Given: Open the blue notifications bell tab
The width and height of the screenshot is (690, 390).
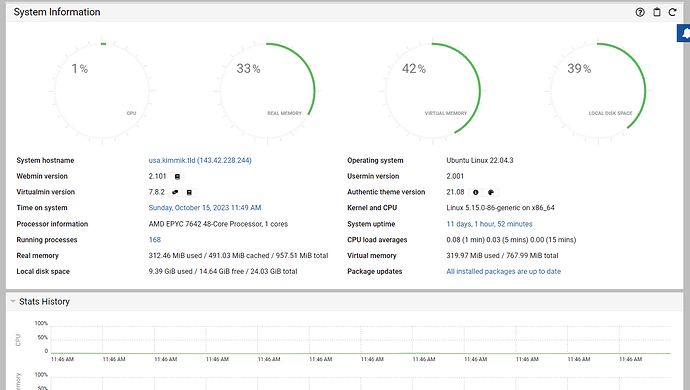Looking at the screenshot, I should pyautogui.click(x=684, y=33).
